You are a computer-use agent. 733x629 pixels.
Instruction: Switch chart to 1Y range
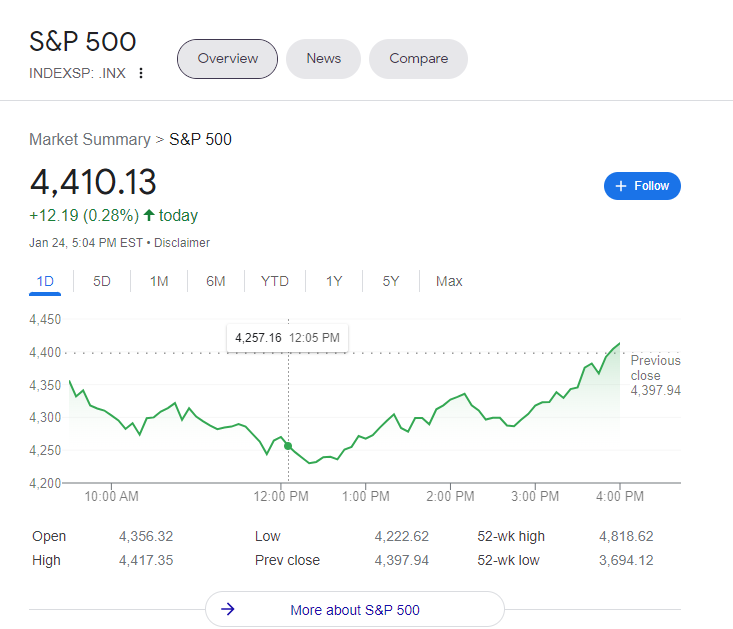coord(334,281)
